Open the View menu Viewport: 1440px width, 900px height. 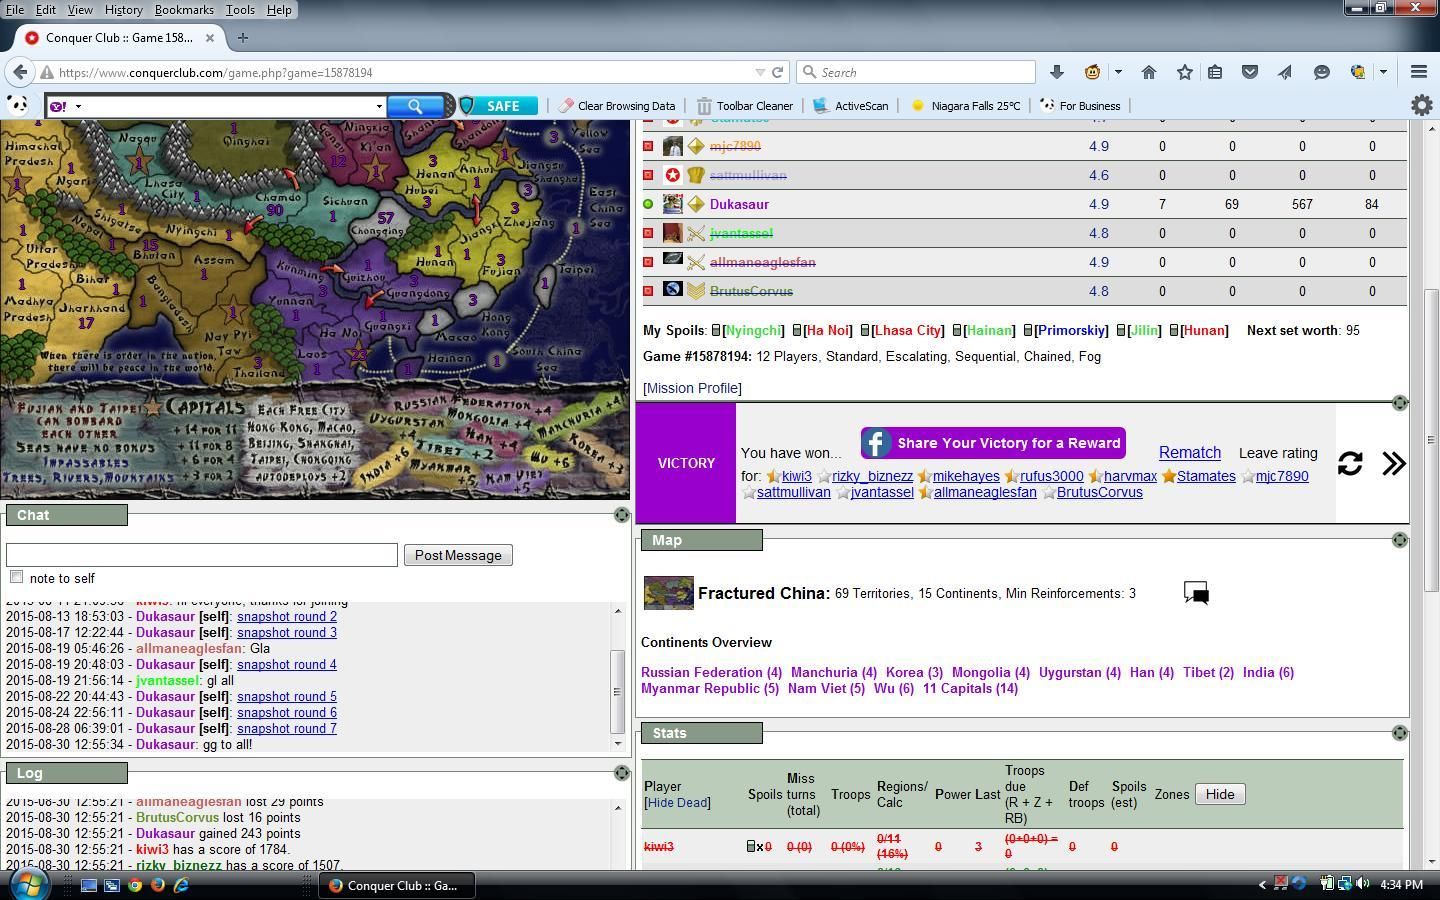click(80, 9)
